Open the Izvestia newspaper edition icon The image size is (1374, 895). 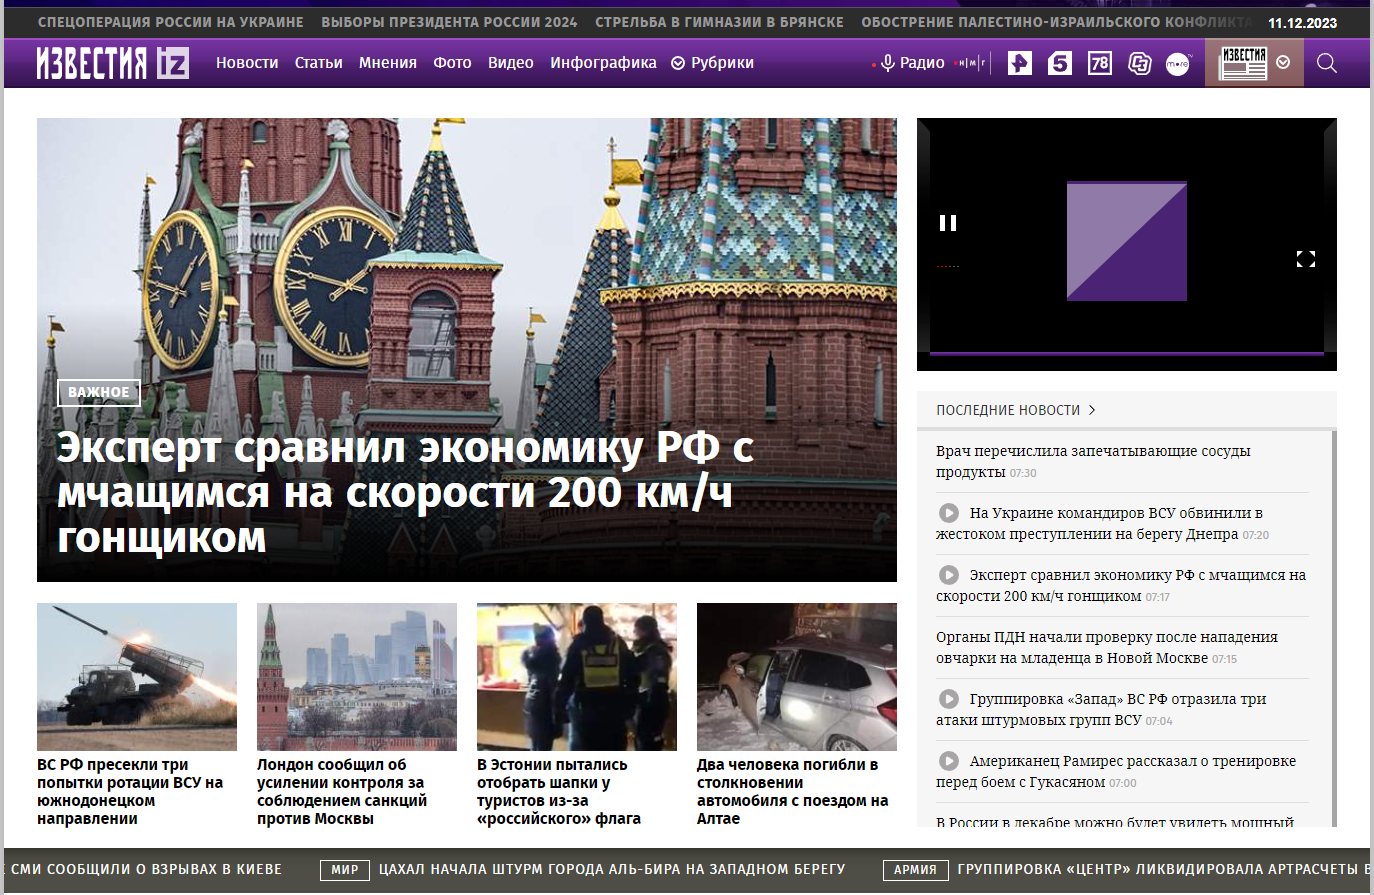1243,63
